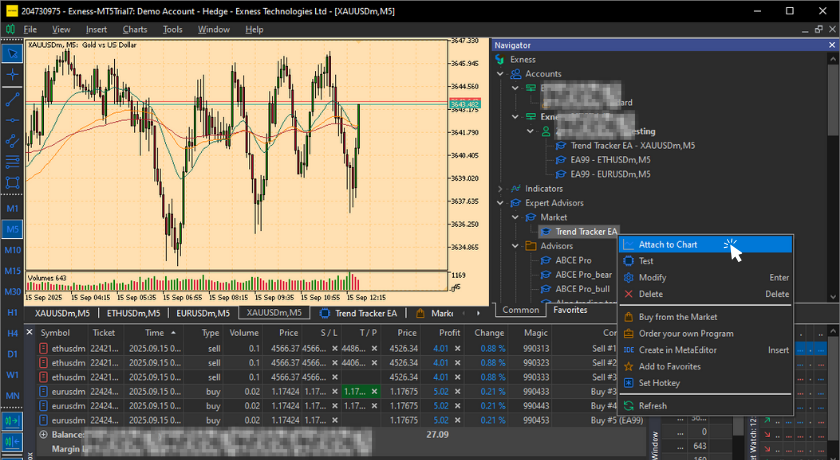Open the Window menu
The image size is (840, 460).
pyautogui.click(x=214, y=29)
